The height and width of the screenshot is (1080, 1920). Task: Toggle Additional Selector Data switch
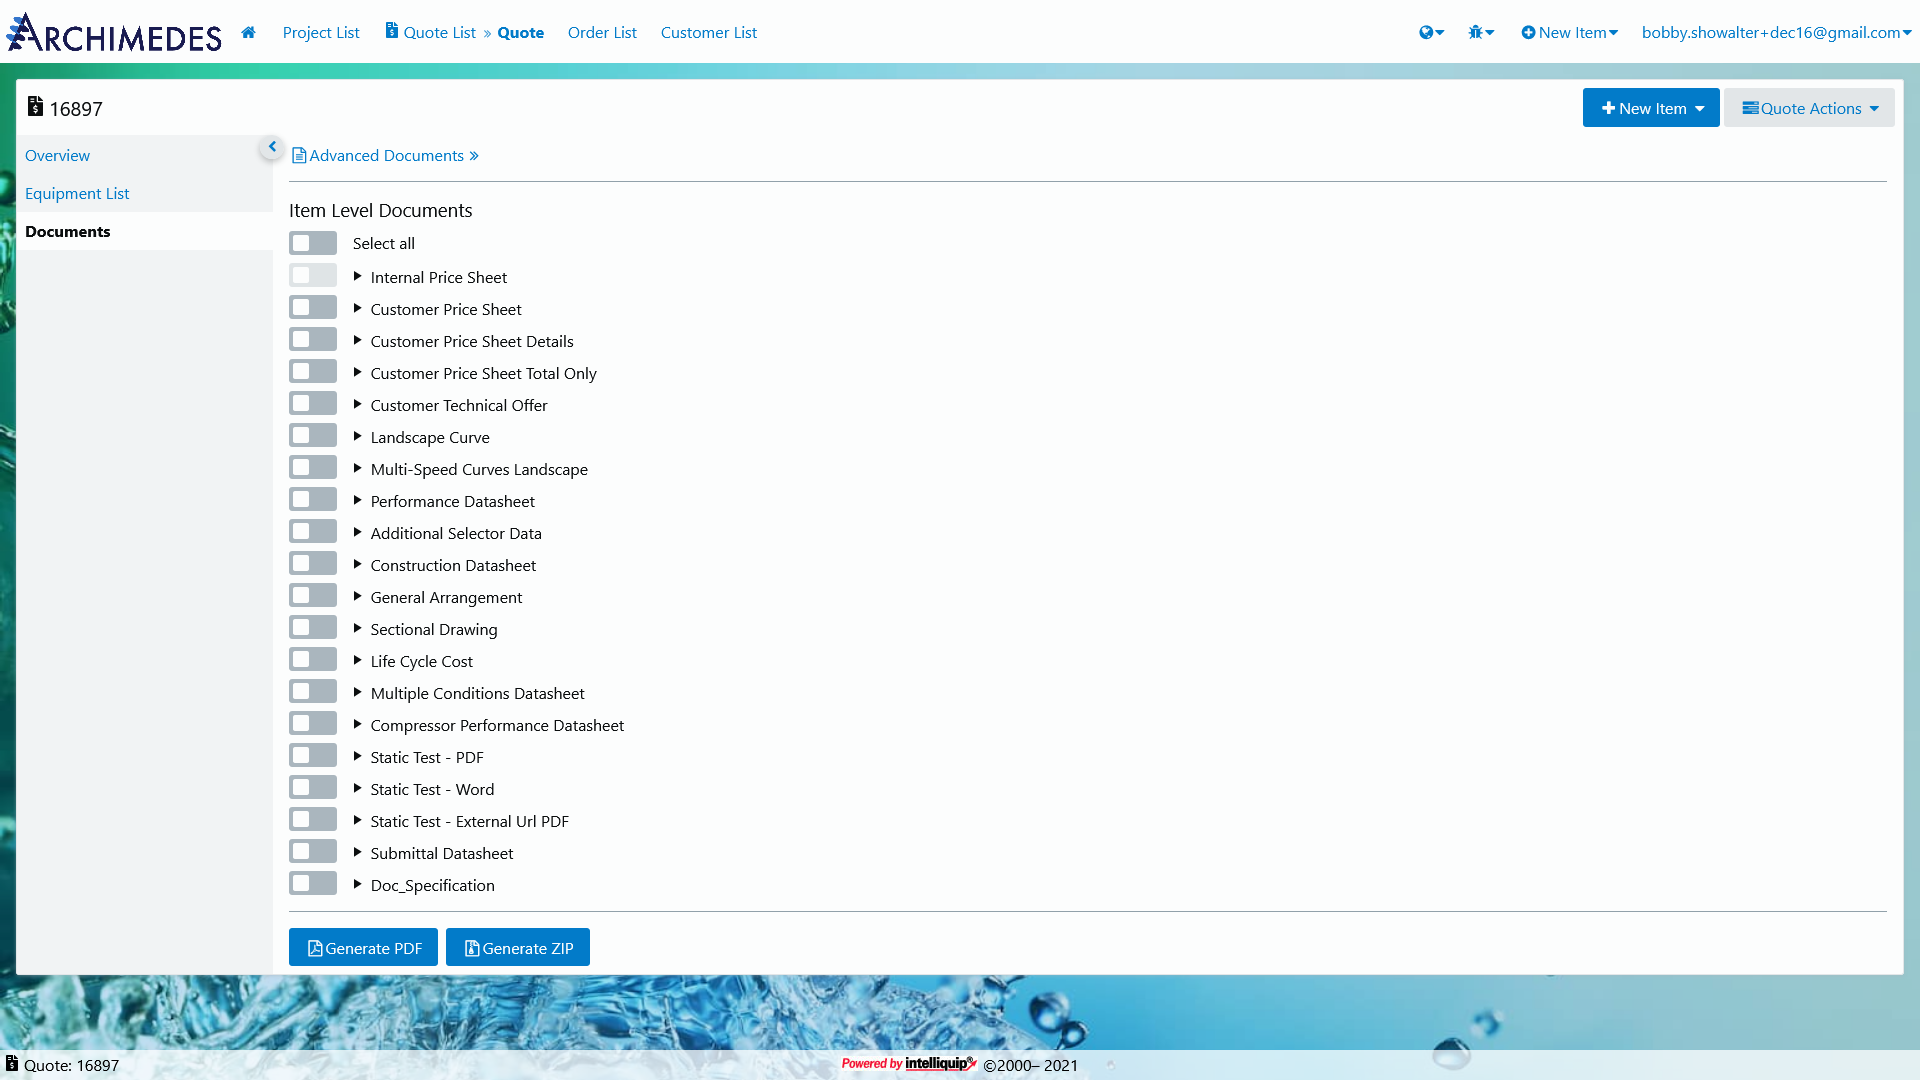(x=313, y=531)
